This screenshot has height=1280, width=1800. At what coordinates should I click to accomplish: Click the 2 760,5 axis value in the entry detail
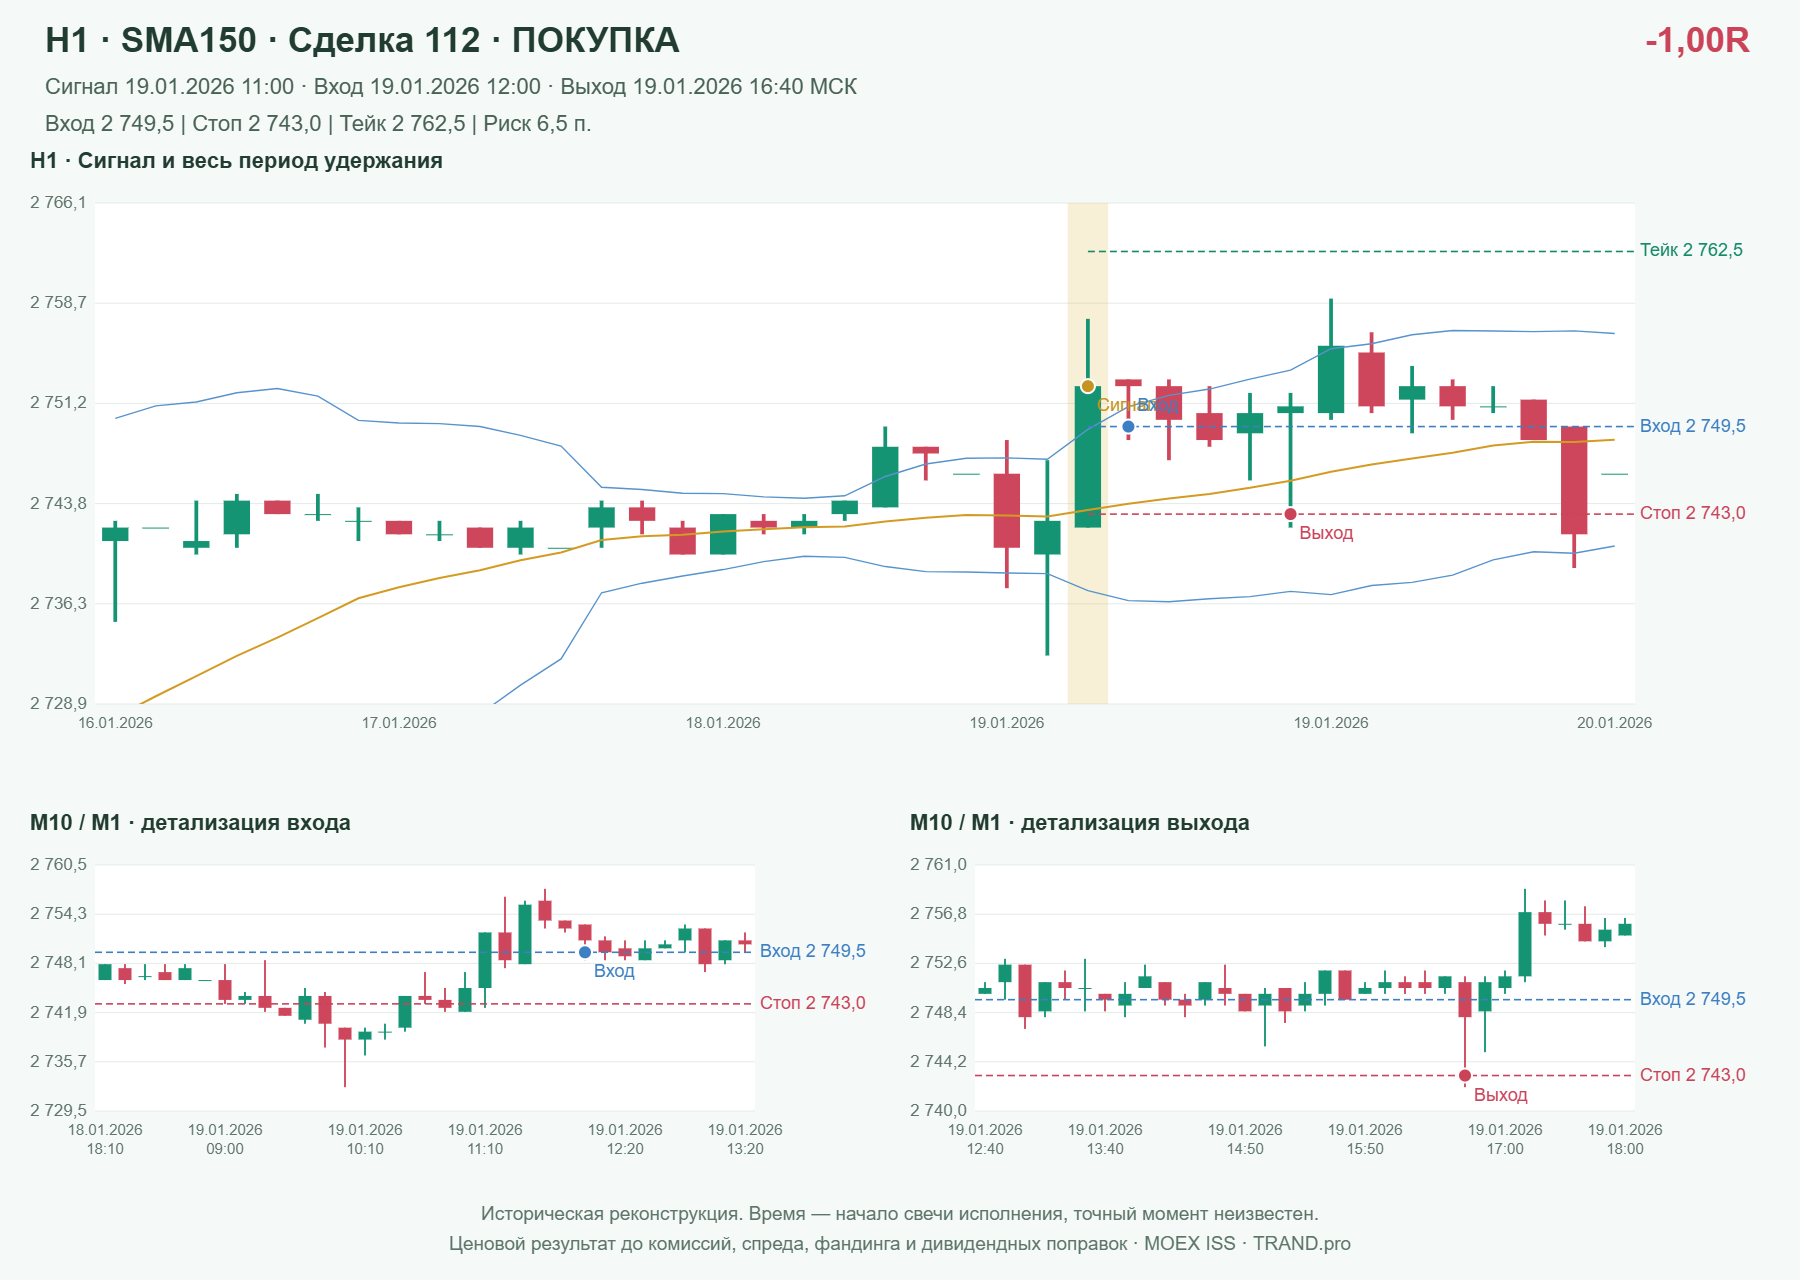pyautogui.click(x=58, y=864)
